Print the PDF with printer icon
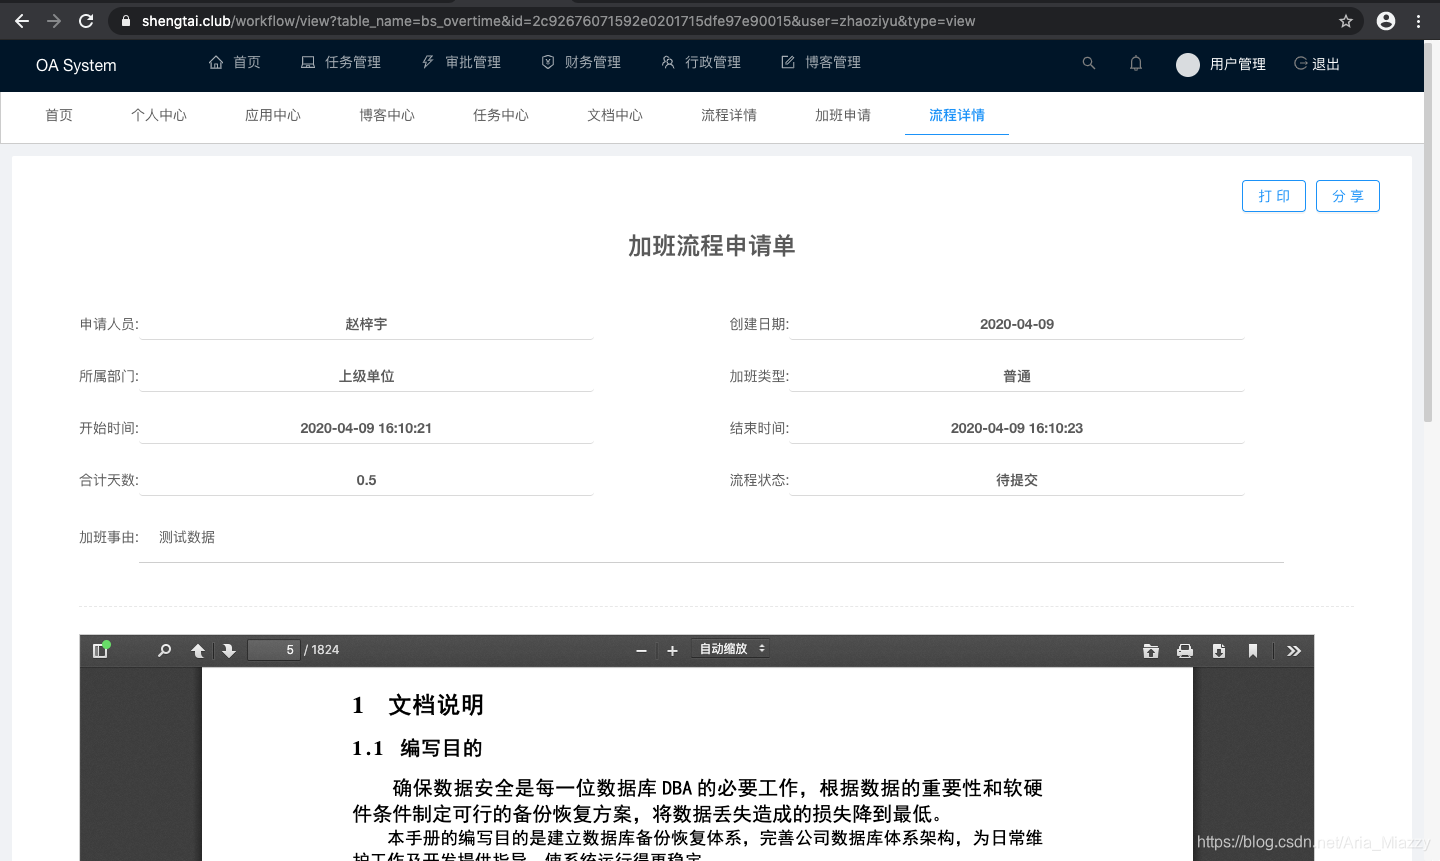 pyautogui.click(x=1185, y=651)
